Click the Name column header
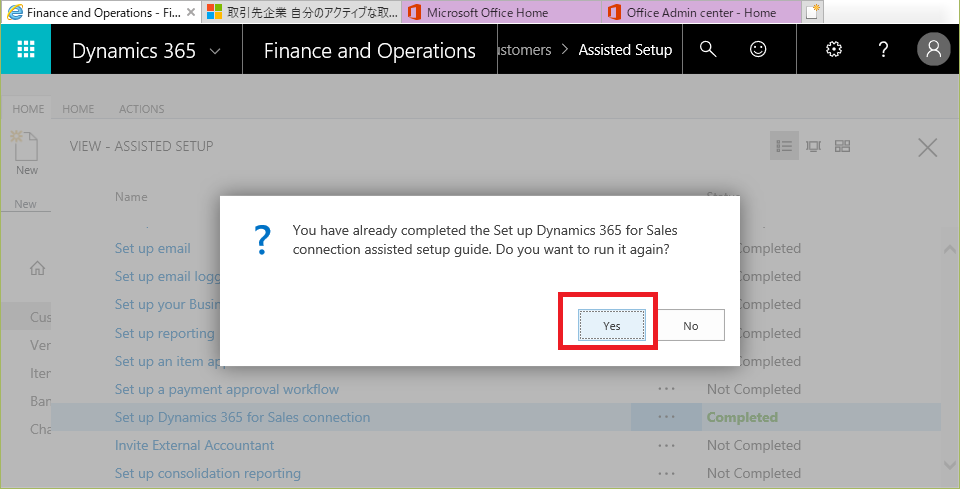 point(131,196)
